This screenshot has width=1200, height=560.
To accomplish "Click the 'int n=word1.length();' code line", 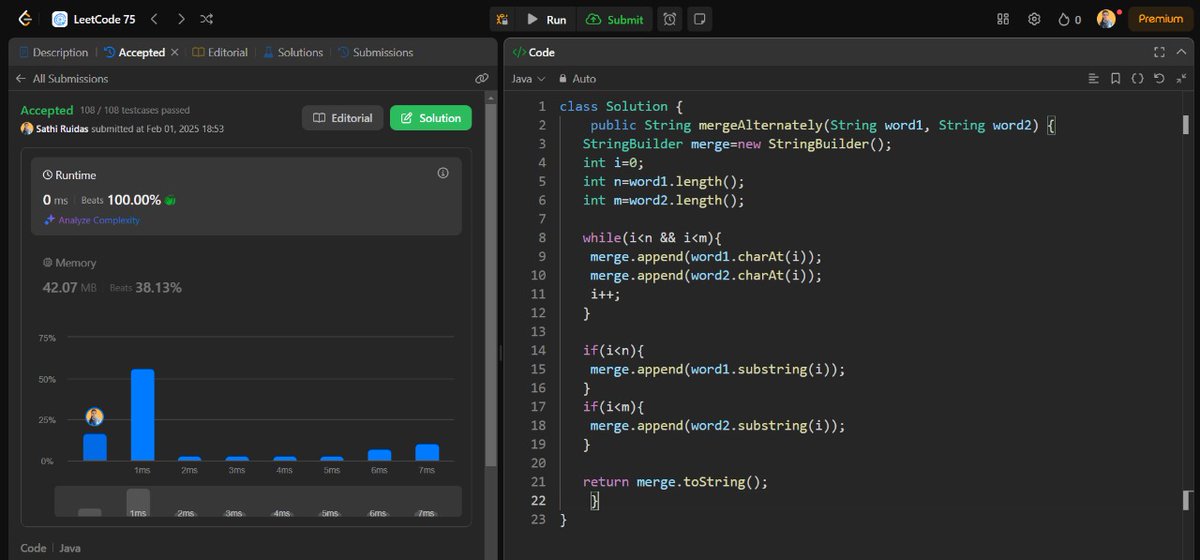I will (x=664, y=181).
